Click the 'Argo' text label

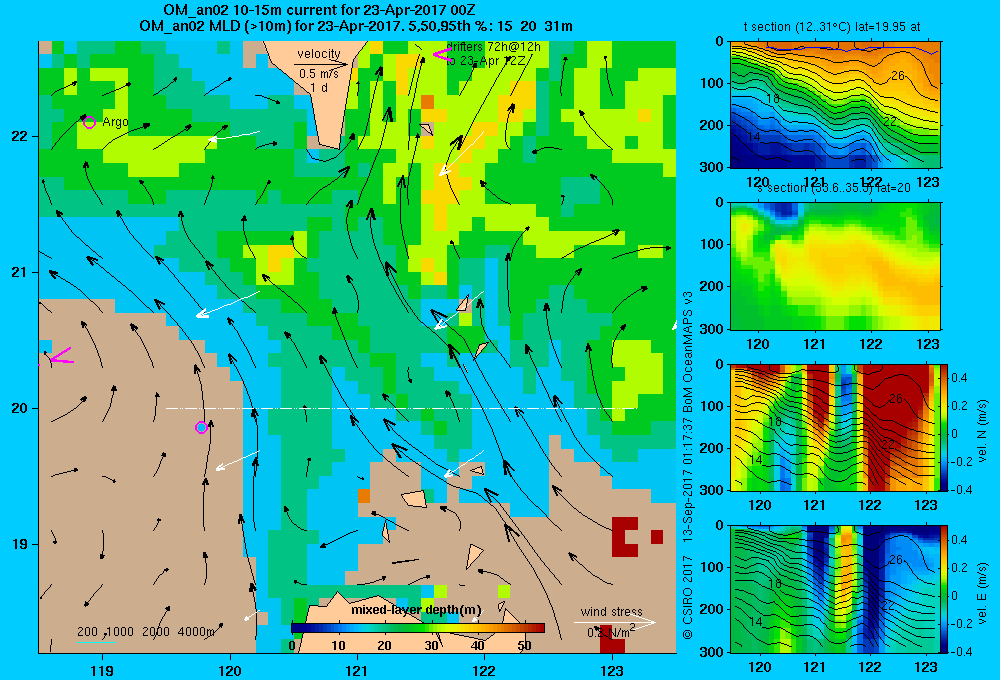click(x=115, y=122)
